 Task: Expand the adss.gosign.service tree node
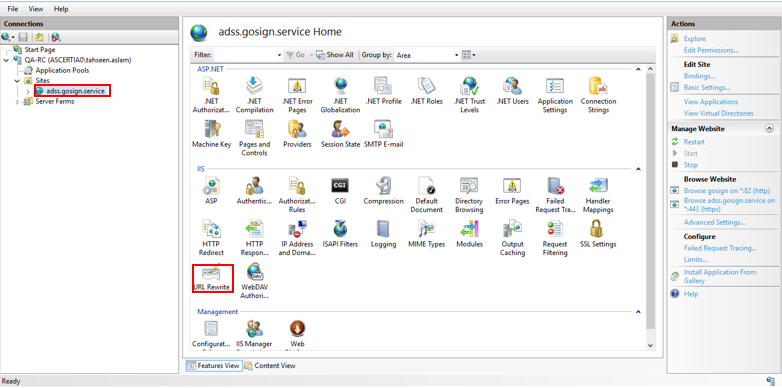[x=28, y=91]
